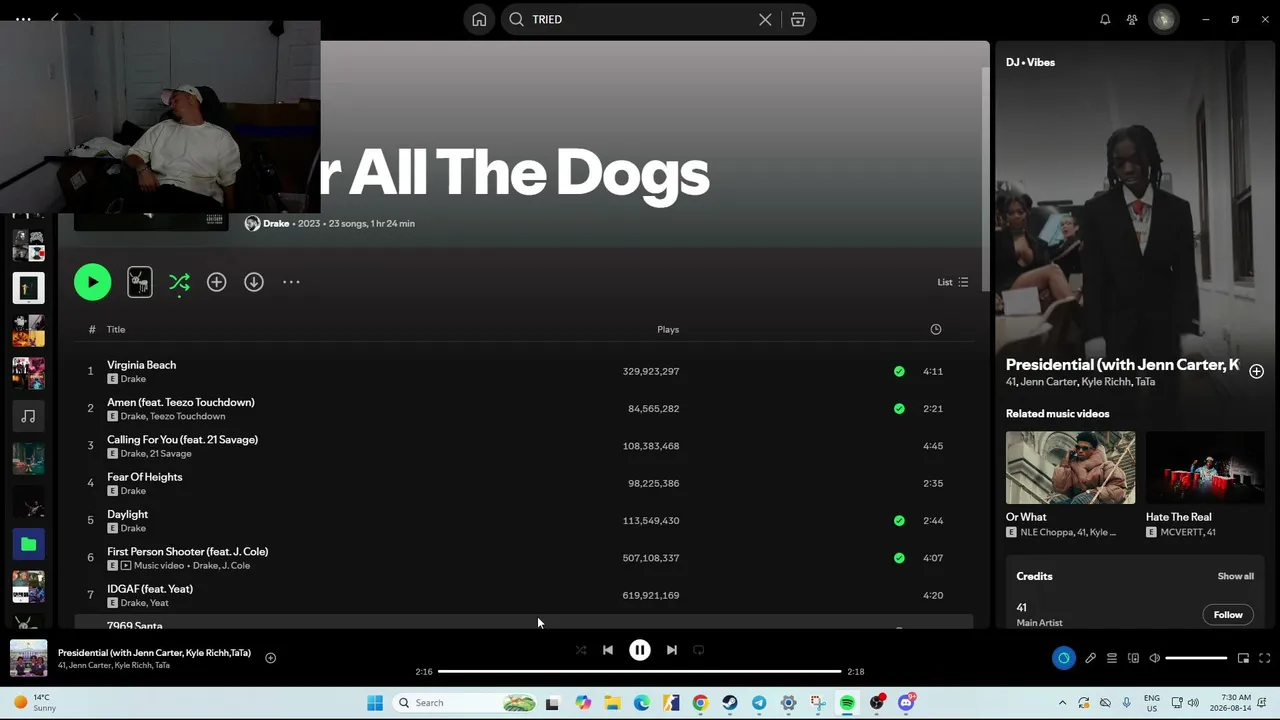Image resolution: width=1280 pixels, height=720 pixels.
Task: Sort tracks by the duration clock header
Action: (936, 329)
